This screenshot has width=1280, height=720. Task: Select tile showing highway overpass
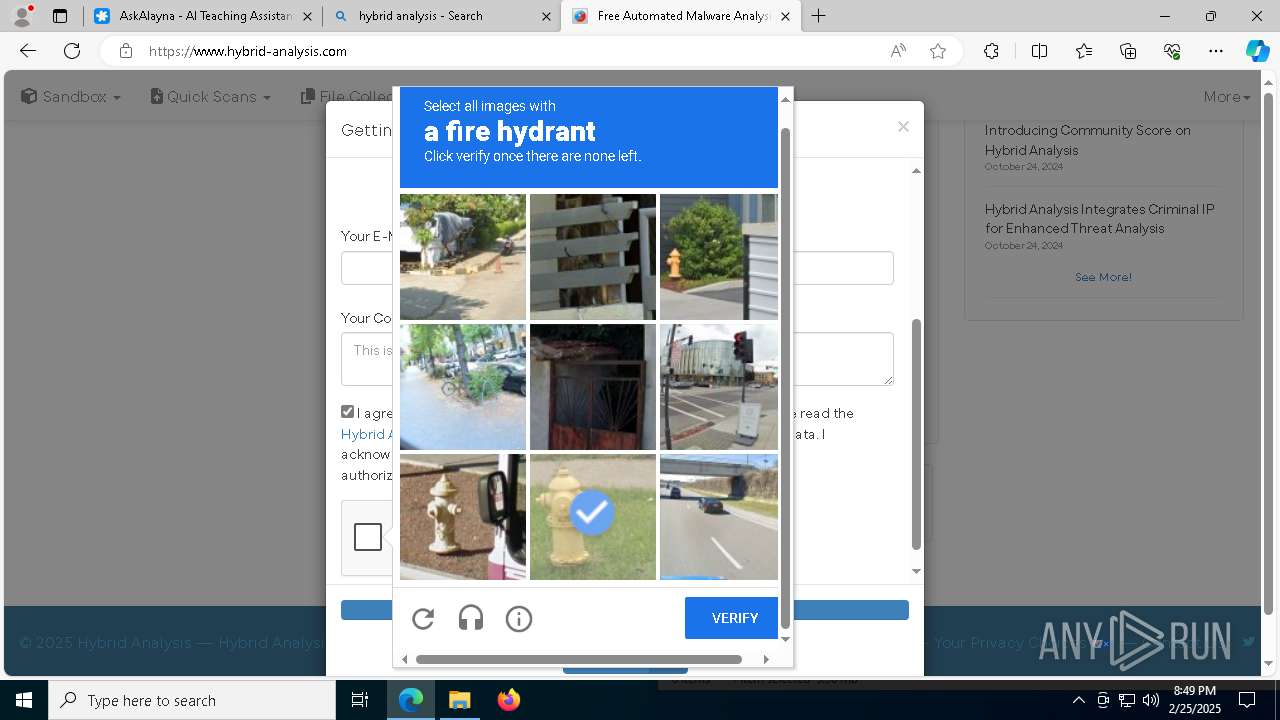719,517
